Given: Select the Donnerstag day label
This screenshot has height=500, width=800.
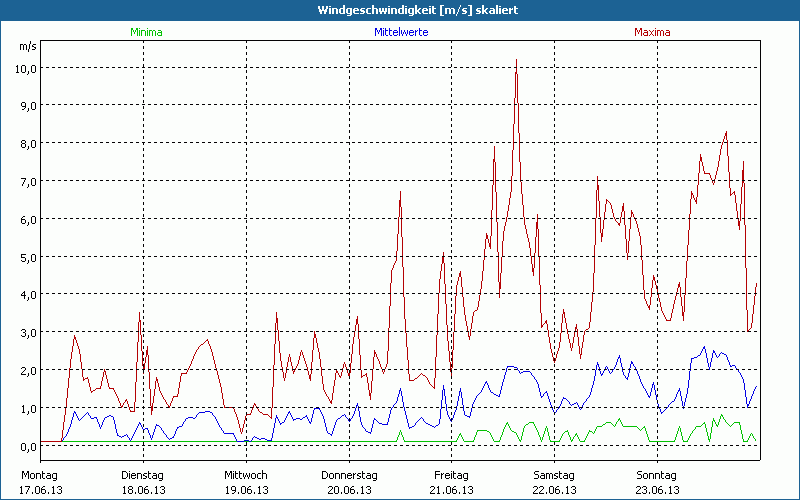Looking at the screenshot, I should pyautogui.click(x=349, y=474).
